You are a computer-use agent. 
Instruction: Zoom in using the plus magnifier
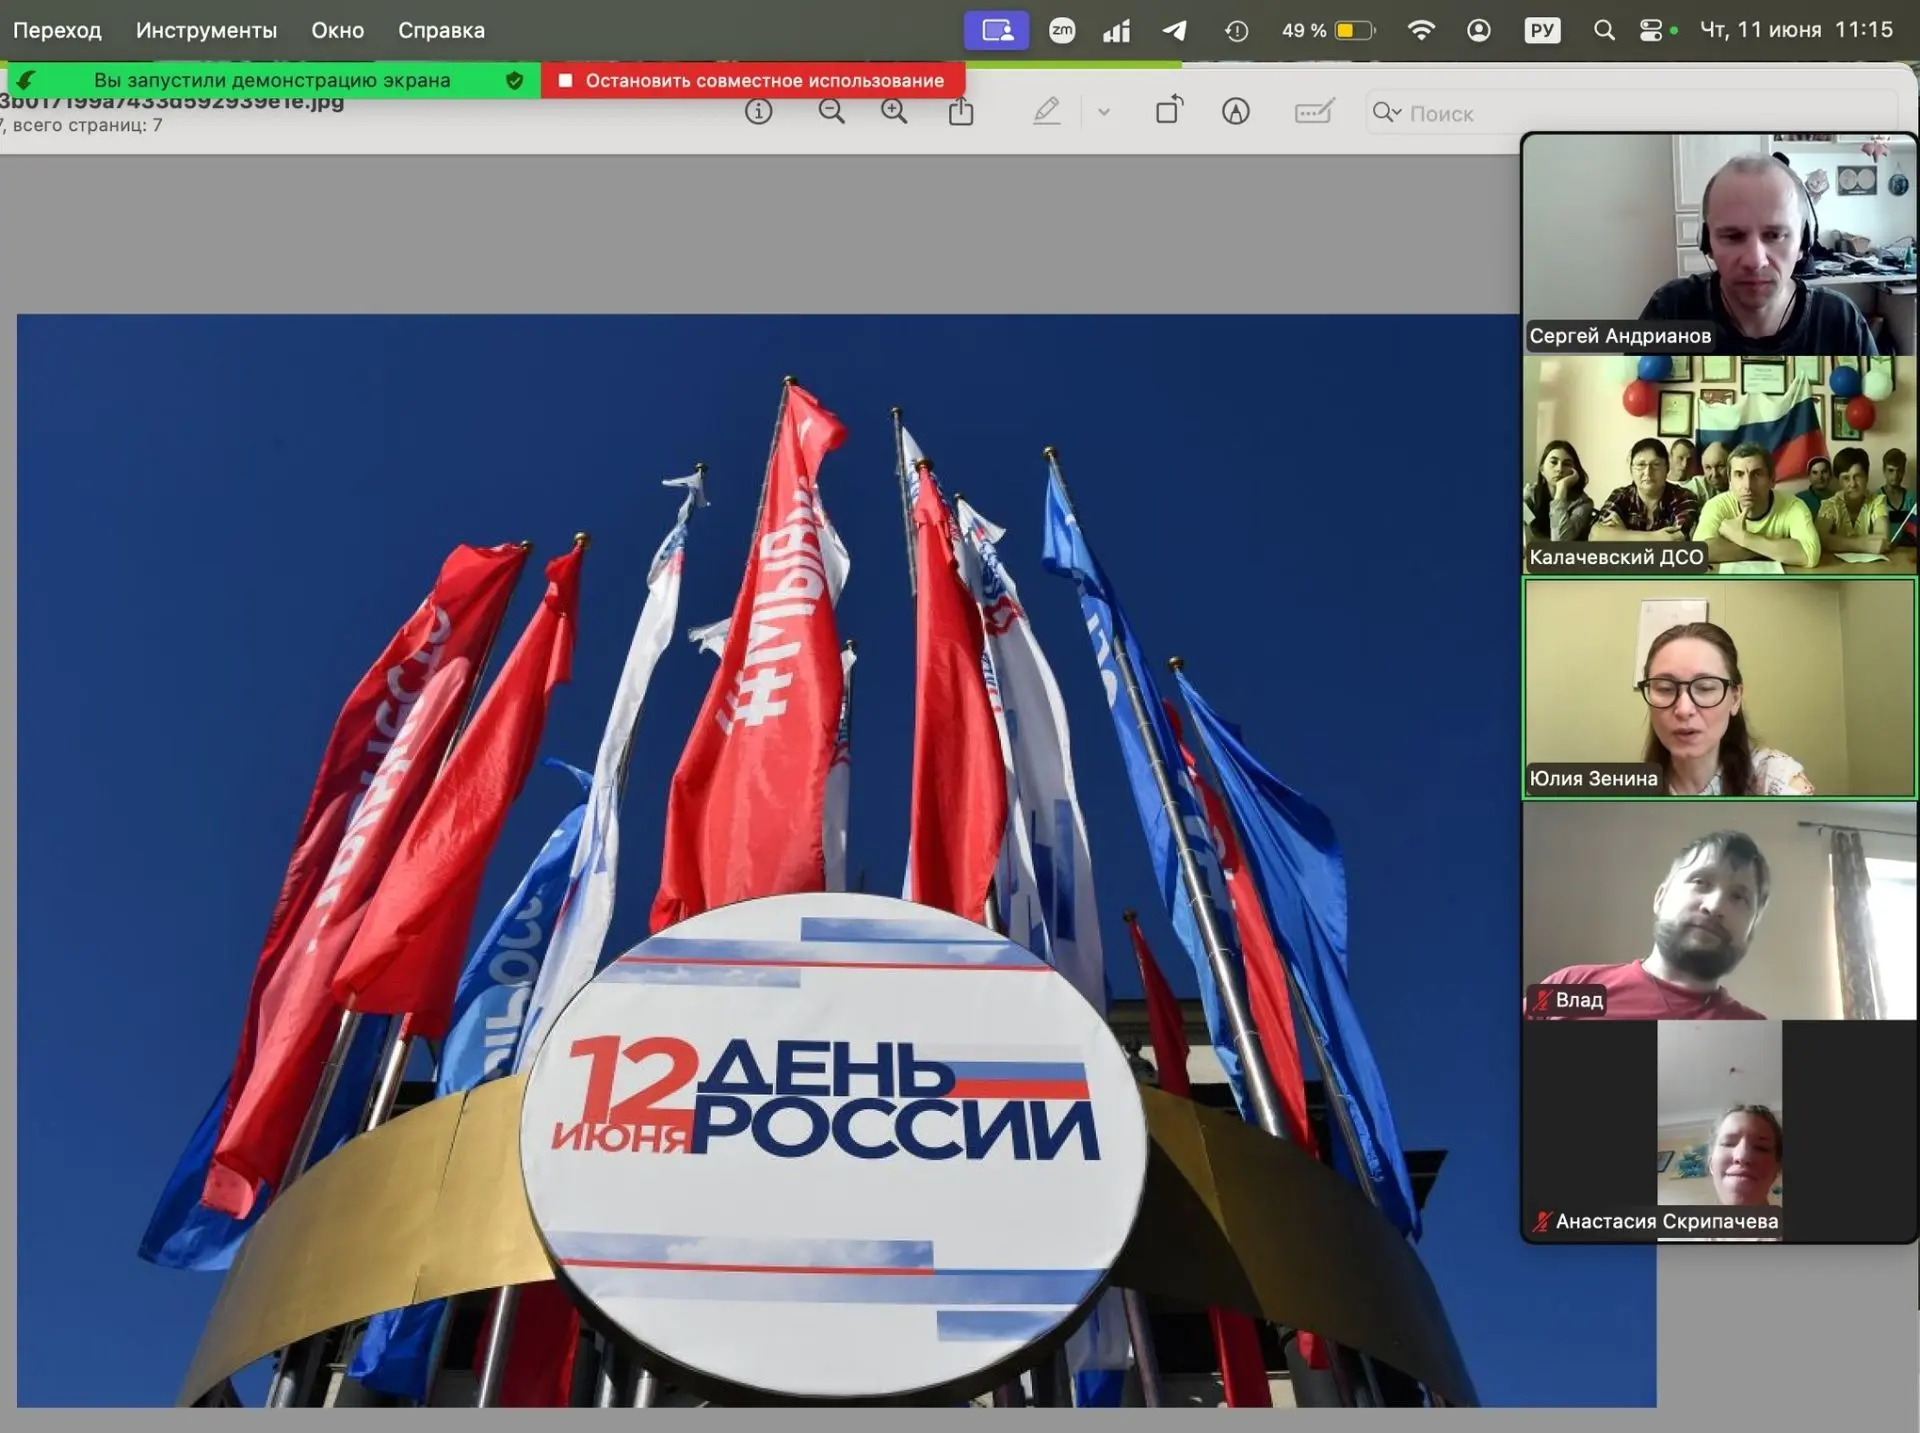pyautogui.click(x=894, y=111)
